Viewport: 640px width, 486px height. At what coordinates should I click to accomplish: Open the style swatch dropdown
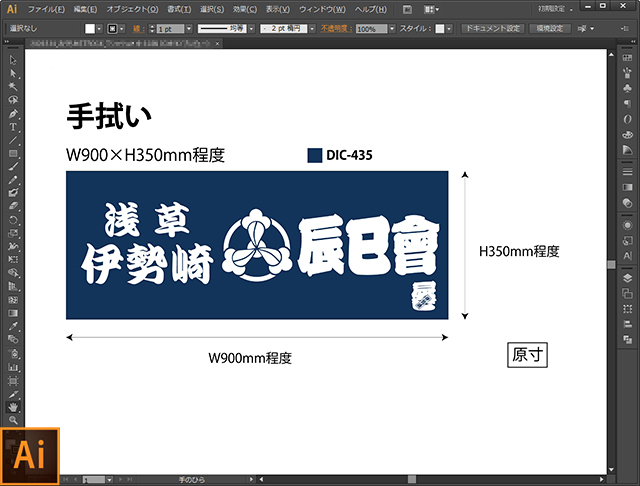449,29
